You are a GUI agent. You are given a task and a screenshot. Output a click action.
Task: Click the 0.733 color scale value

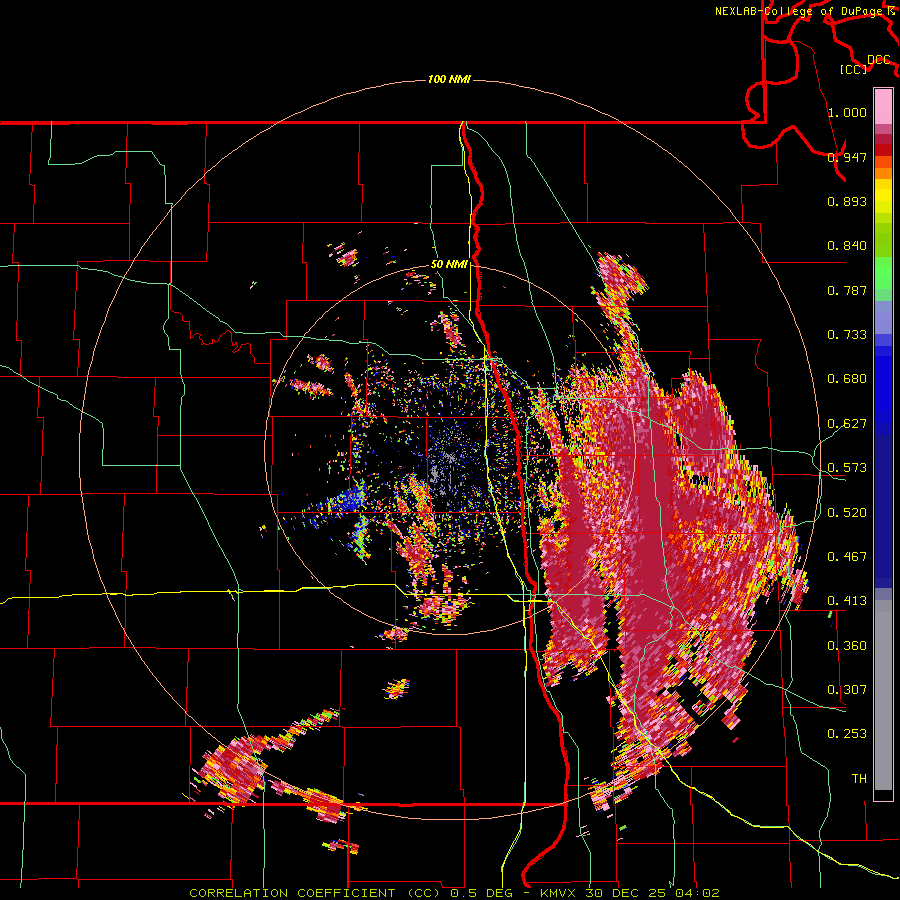[847, 335]
